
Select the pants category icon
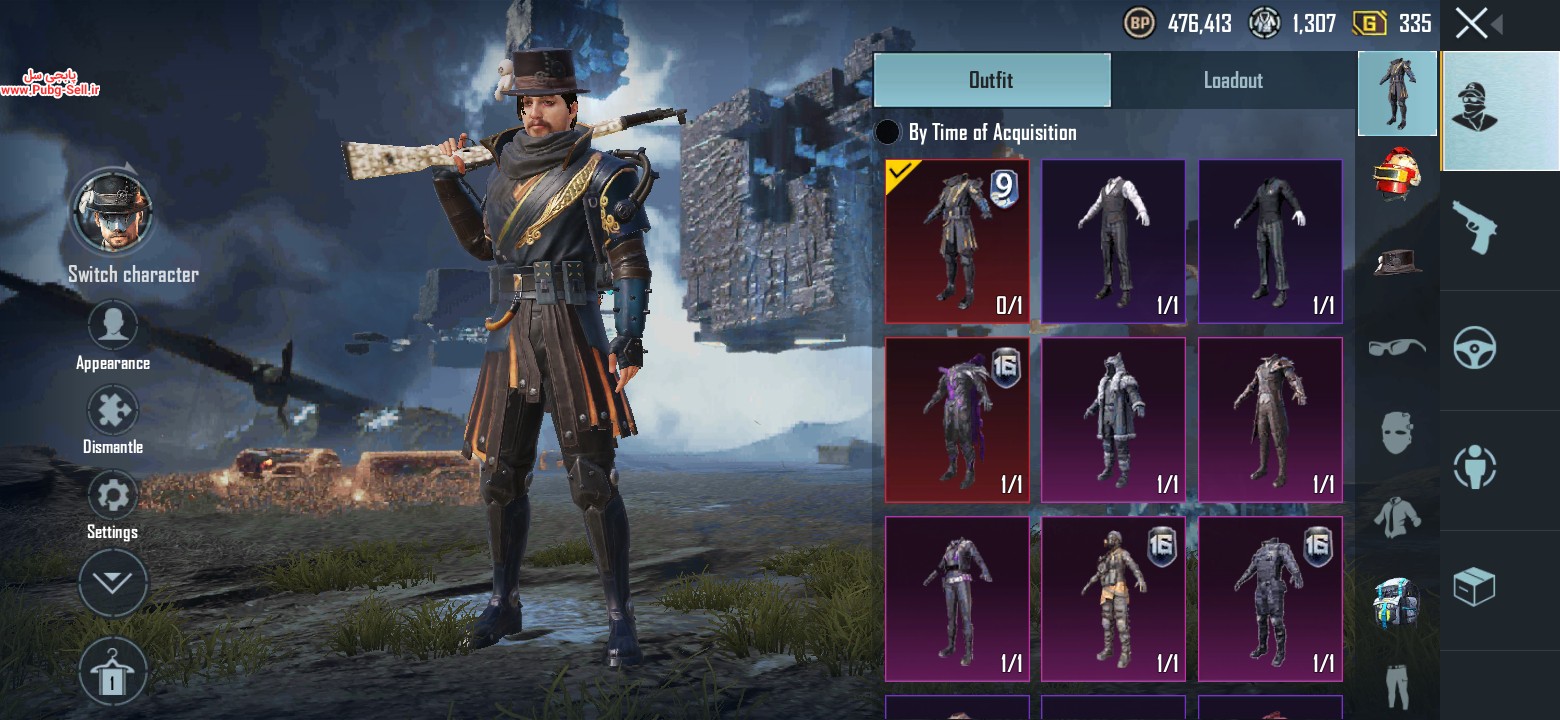[x=1397, y=686]
